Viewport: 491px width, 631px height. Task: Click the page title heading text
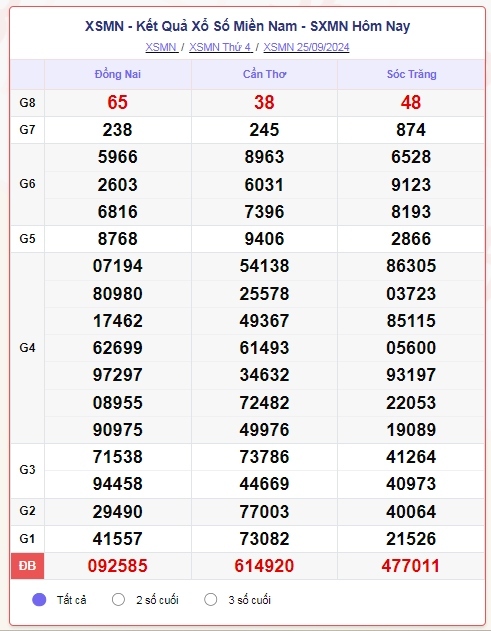pos(248,26)
